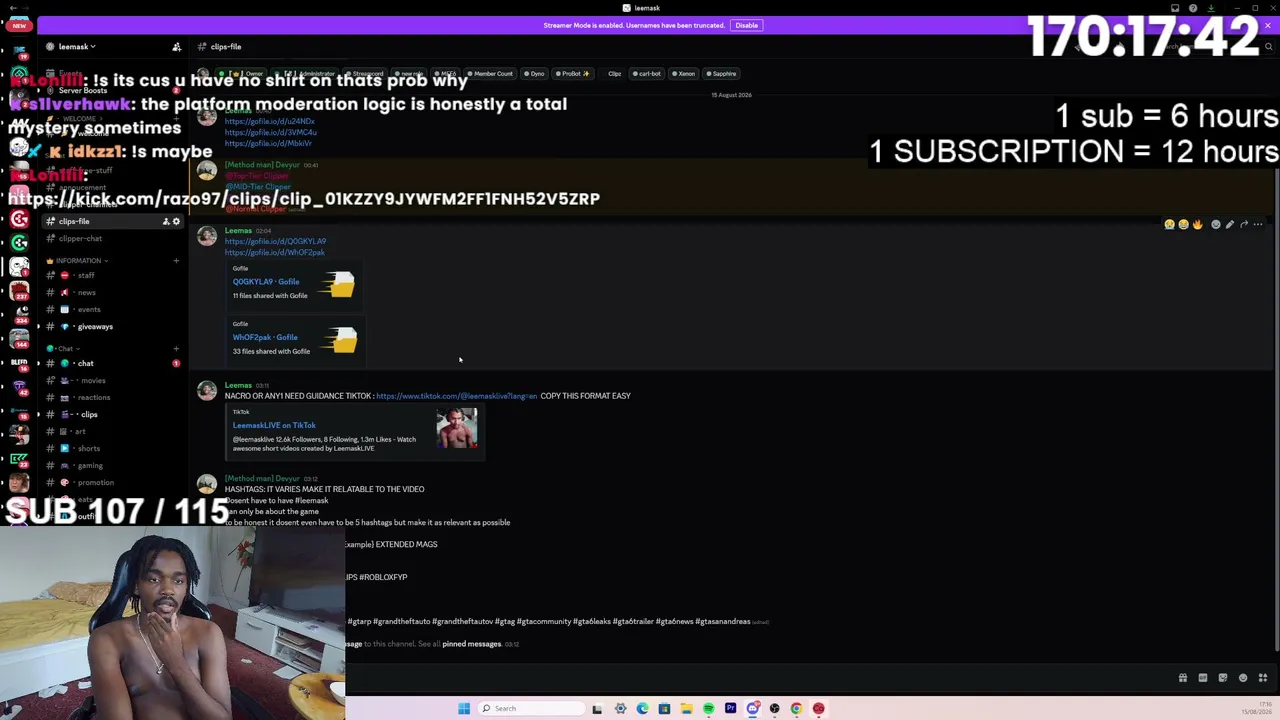
Task: Open Discord help icon in title bar
Action: tap(1193, 8)
